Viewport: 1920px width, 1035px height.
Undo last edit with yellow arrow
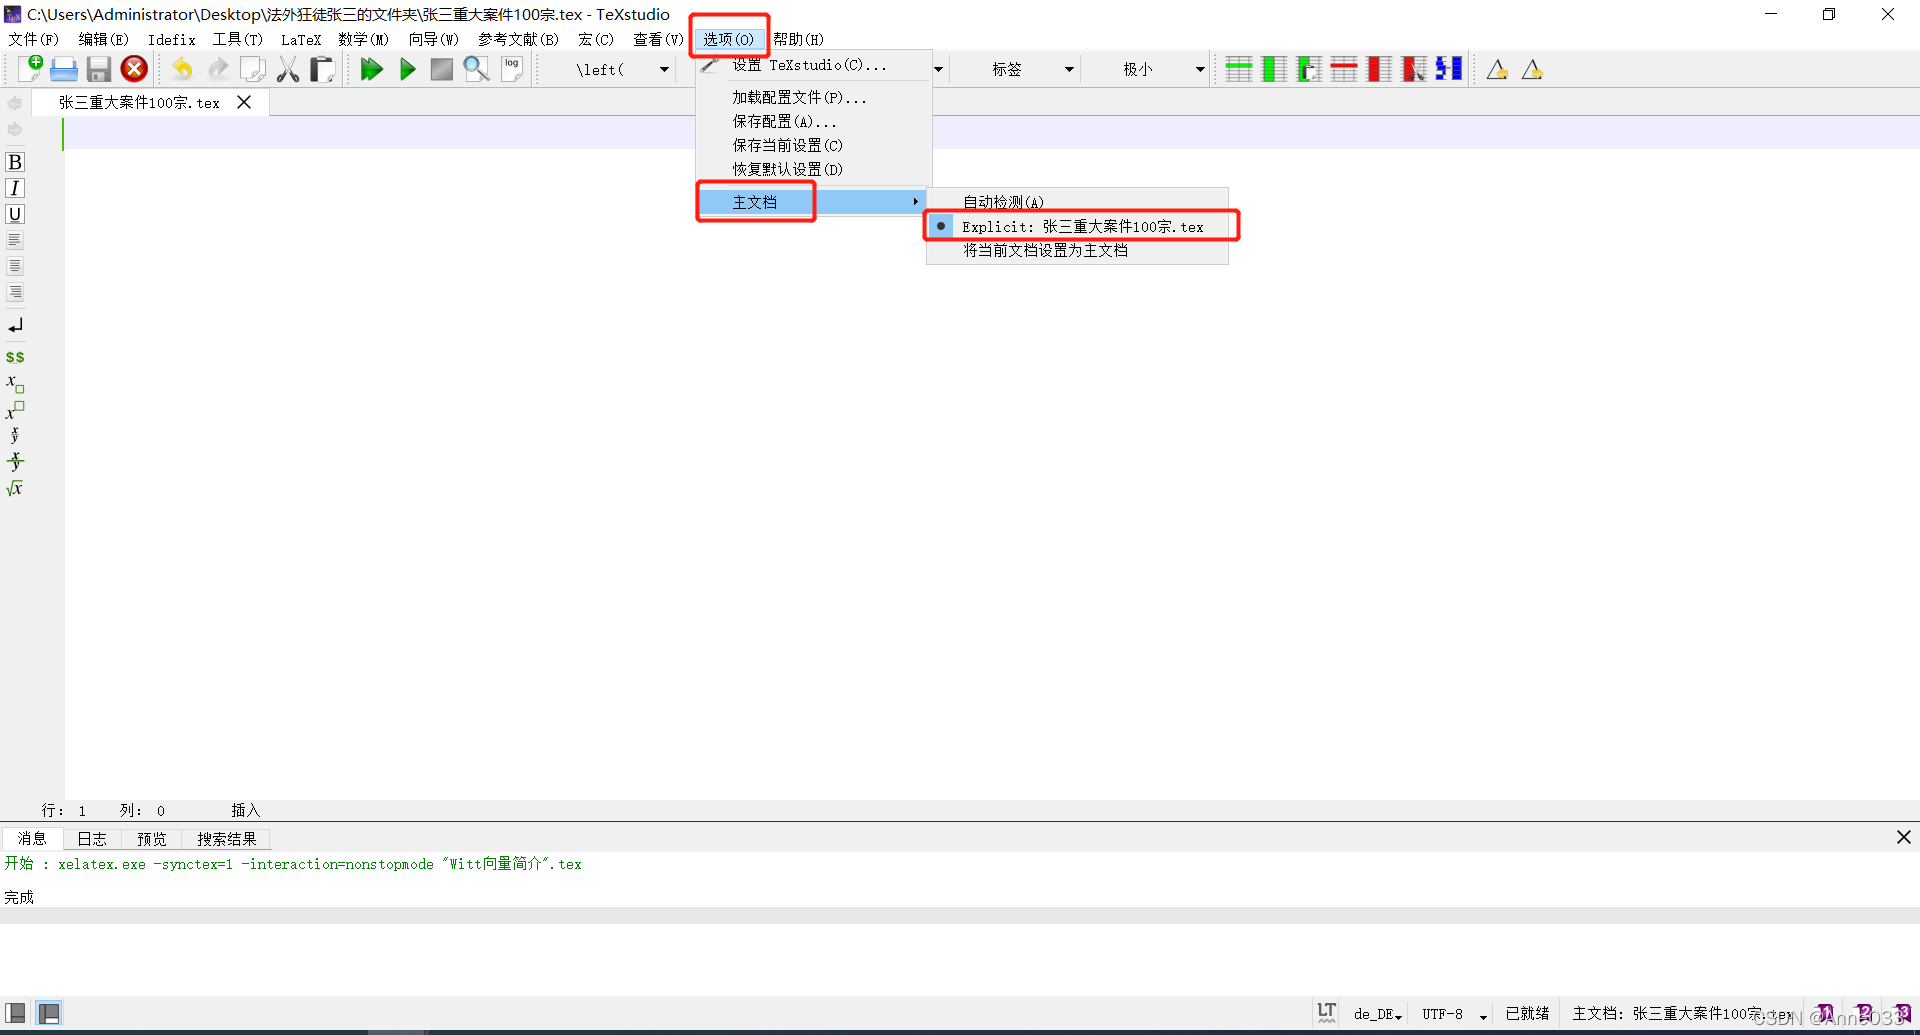[x=182, y=69]
